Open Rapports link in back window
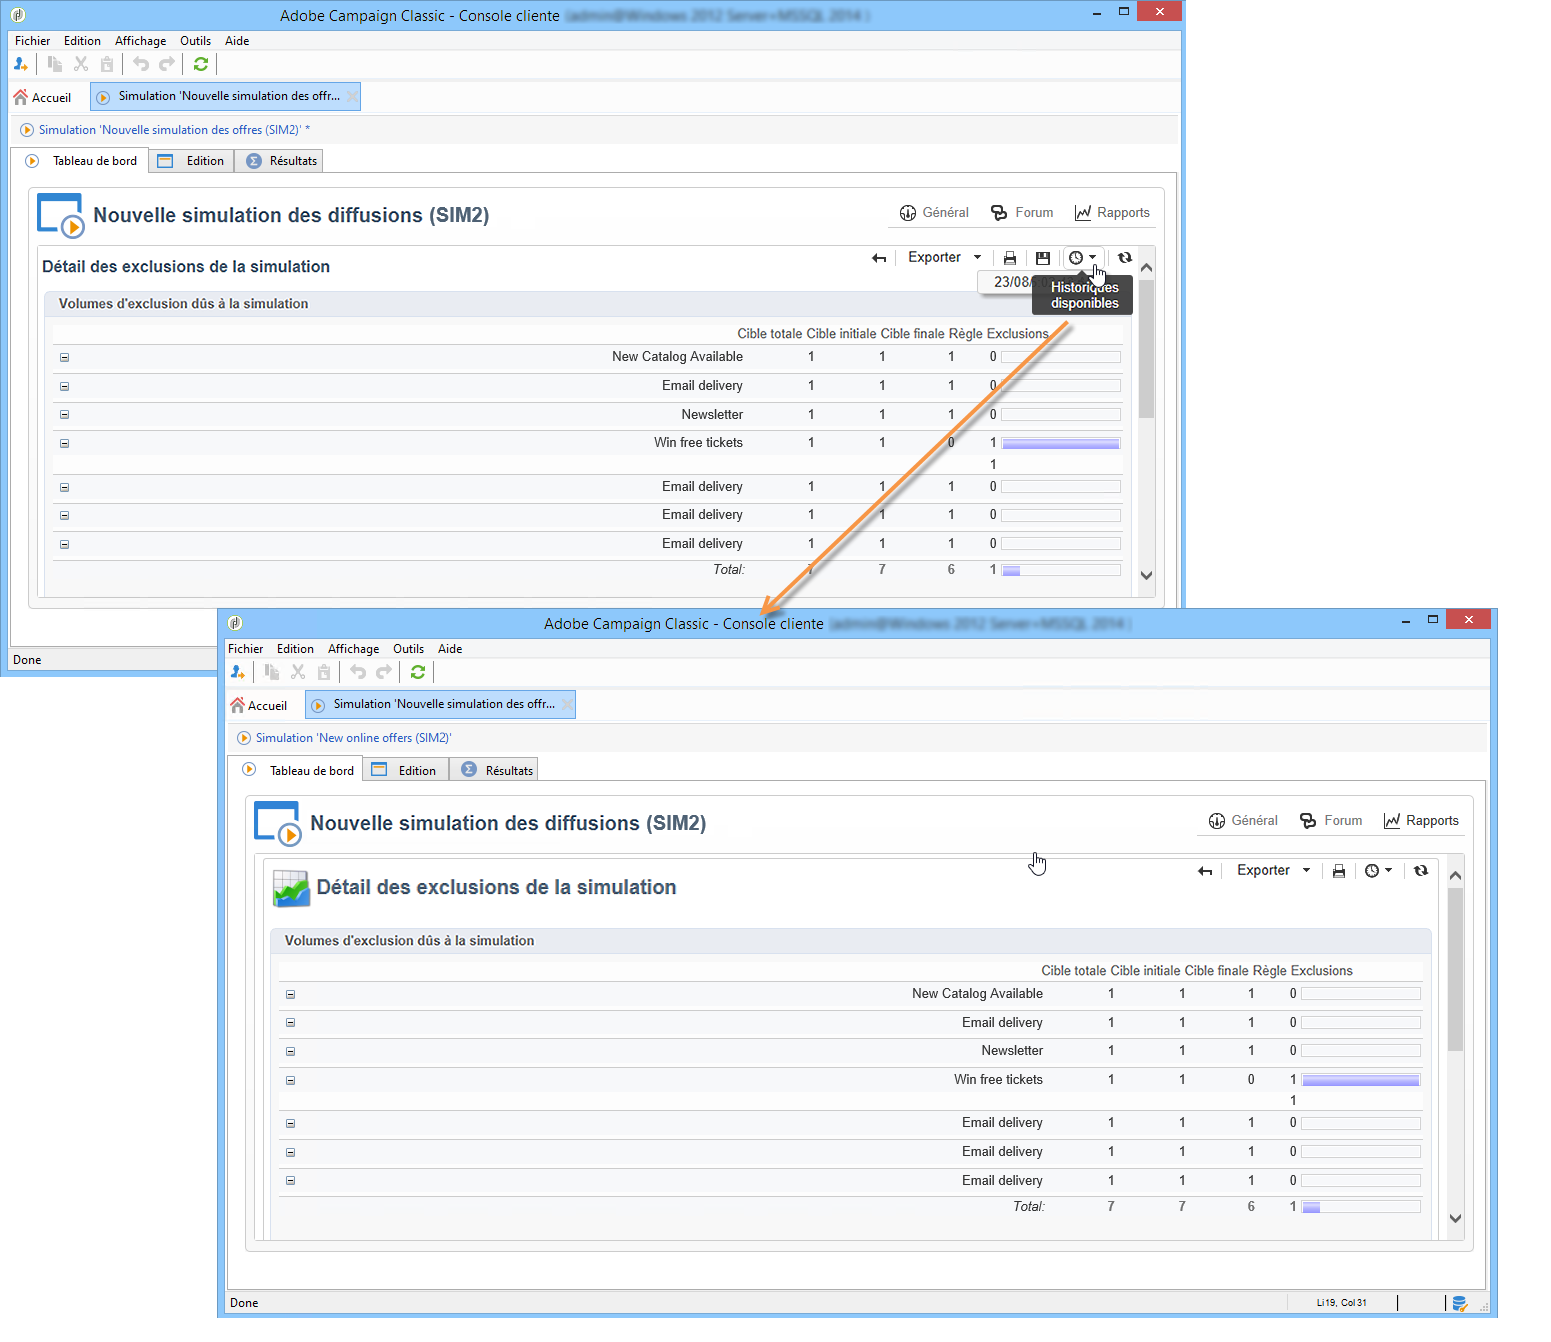 [1112, 213]
